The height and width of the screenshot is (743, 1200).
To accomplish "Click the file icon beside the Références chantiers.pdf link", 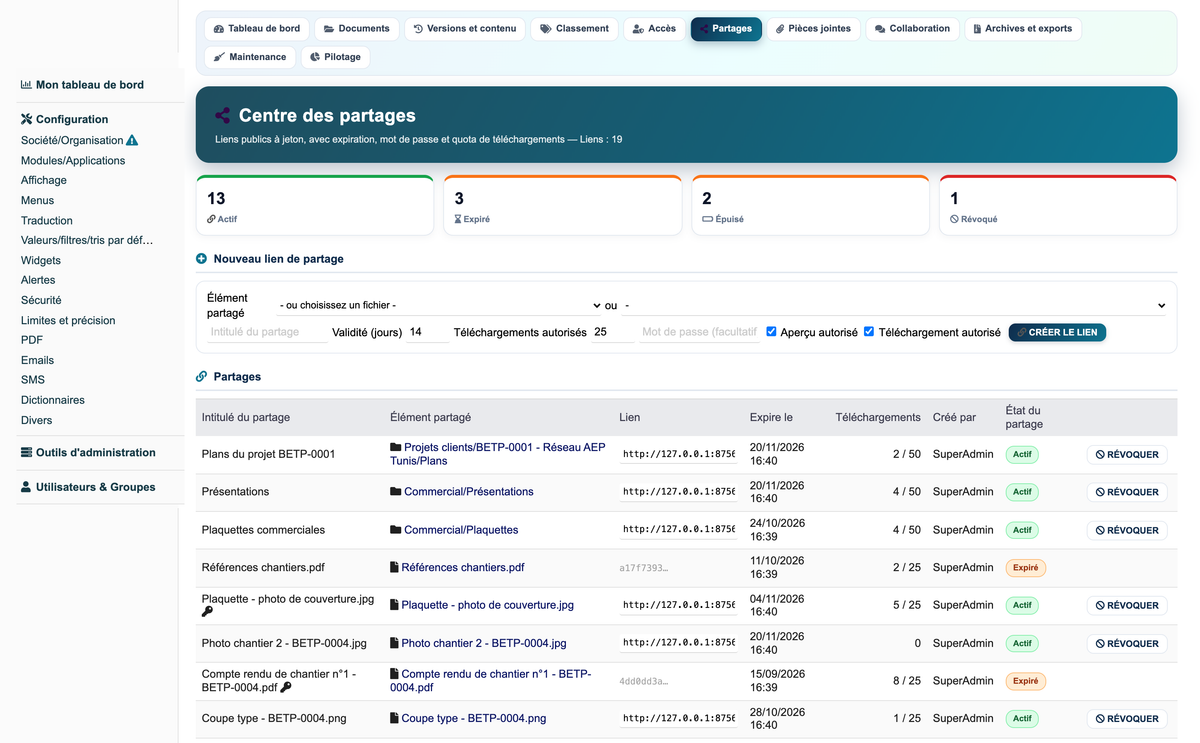I will click(394, 567).
